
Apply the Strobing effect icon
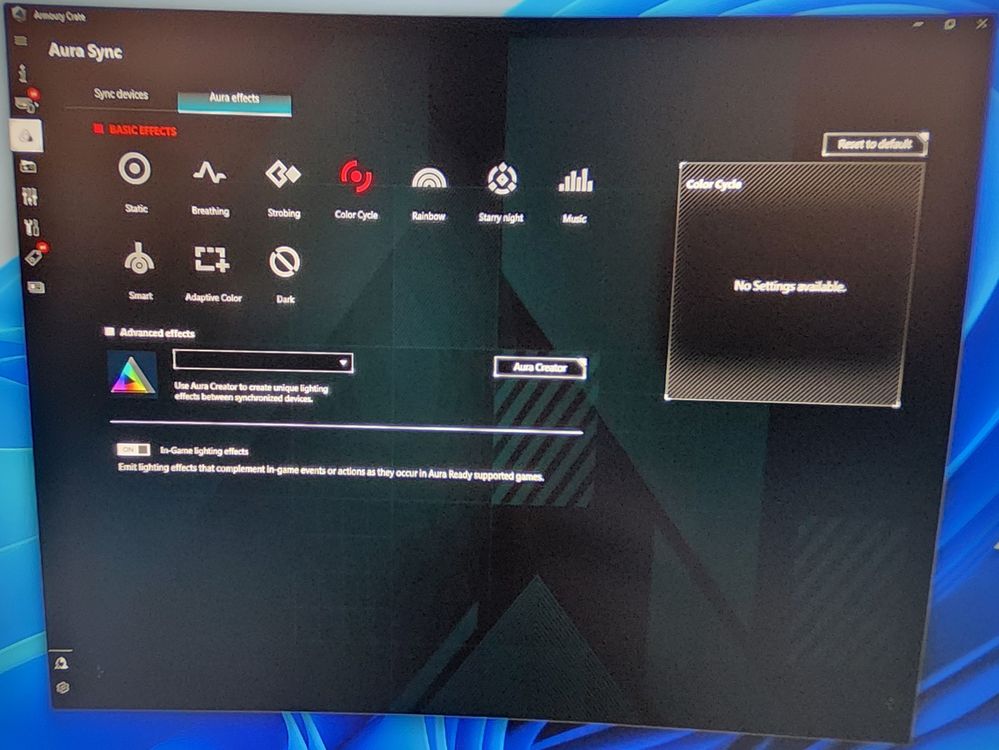[x=283, y=173]
